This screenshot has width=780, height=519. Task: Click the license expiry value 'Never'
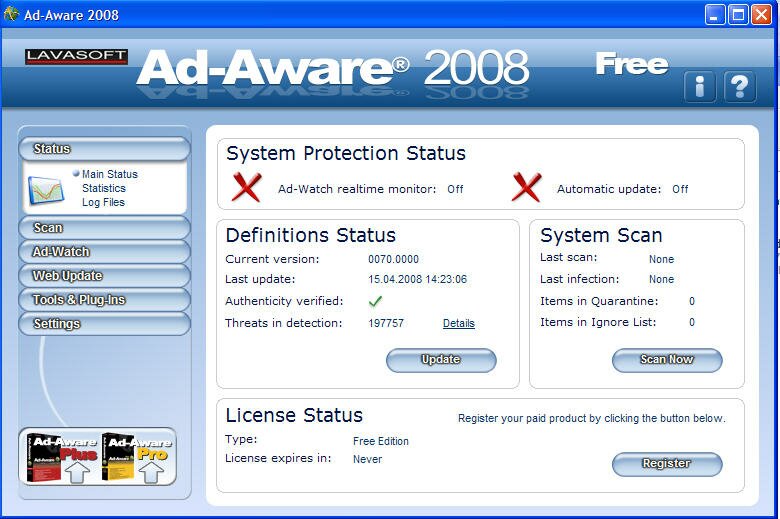point(368,459)
